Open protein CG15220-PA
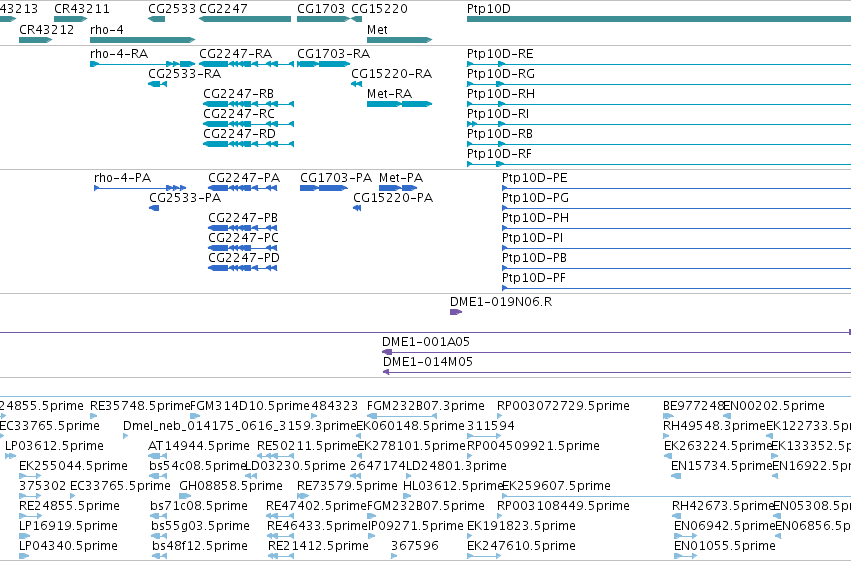This screenshot has height=561, width=851. pyautogui.click(x=393, y=197)
